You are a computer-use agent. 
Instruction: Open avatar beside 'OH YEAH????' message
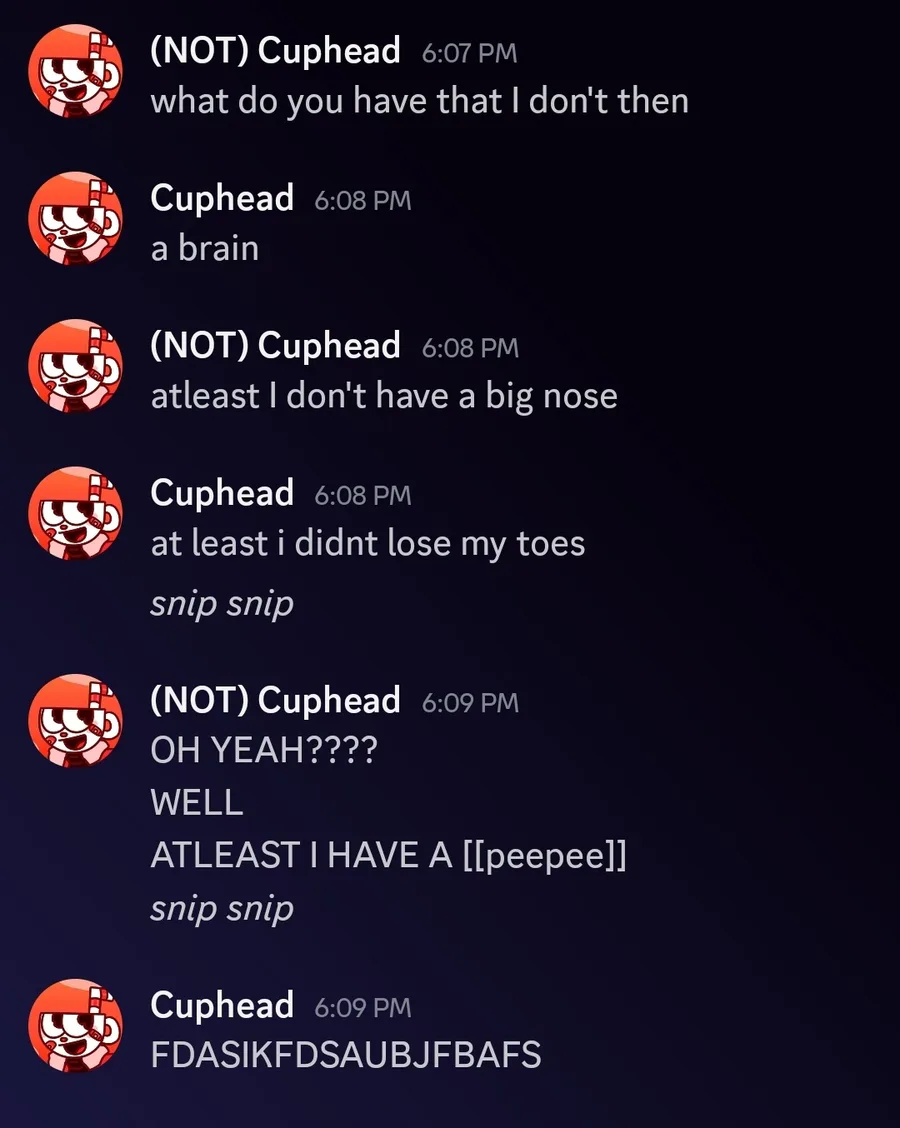(75, 721)
